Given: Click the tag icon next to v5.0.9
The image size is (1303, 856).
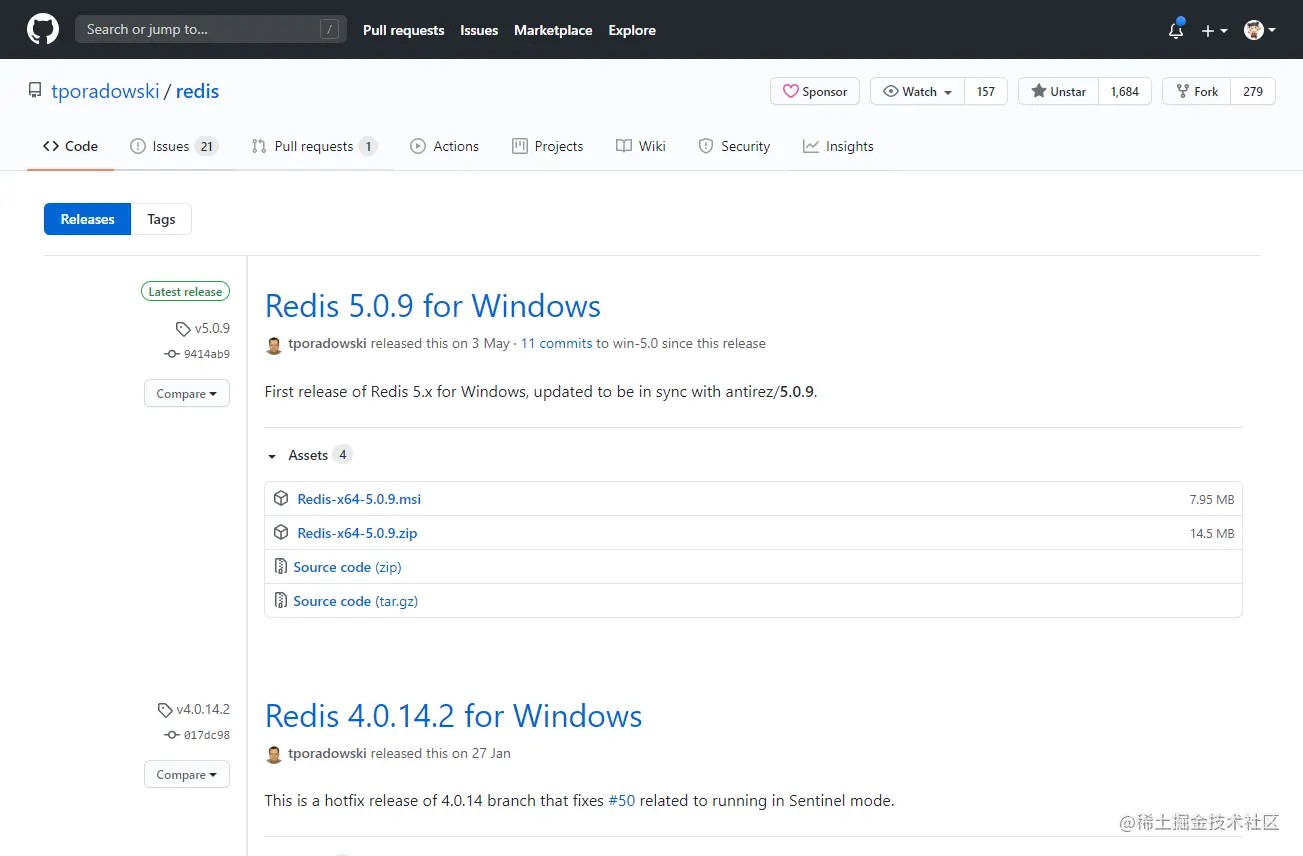Looking at the screenshot, I should tap(183, 329).
